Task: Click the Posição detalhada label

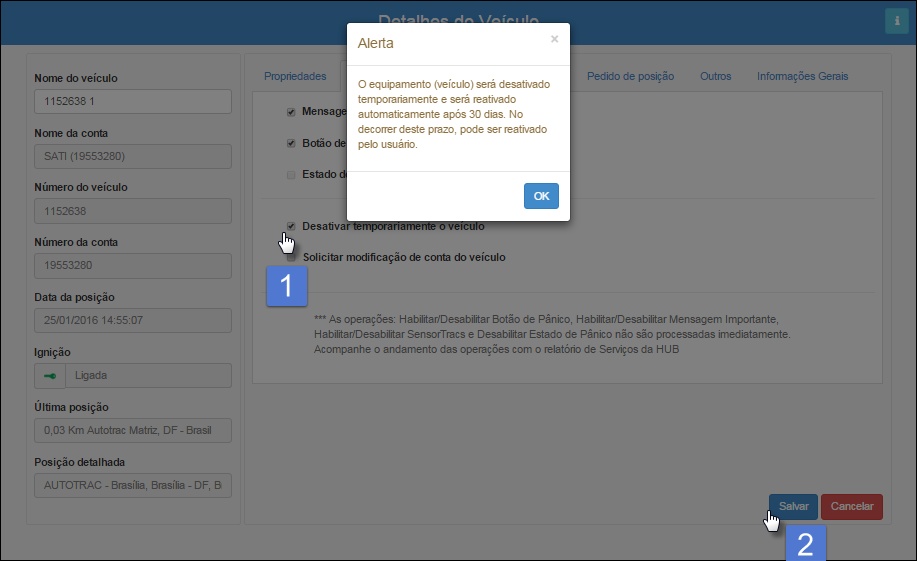Action: pos(80,462)
